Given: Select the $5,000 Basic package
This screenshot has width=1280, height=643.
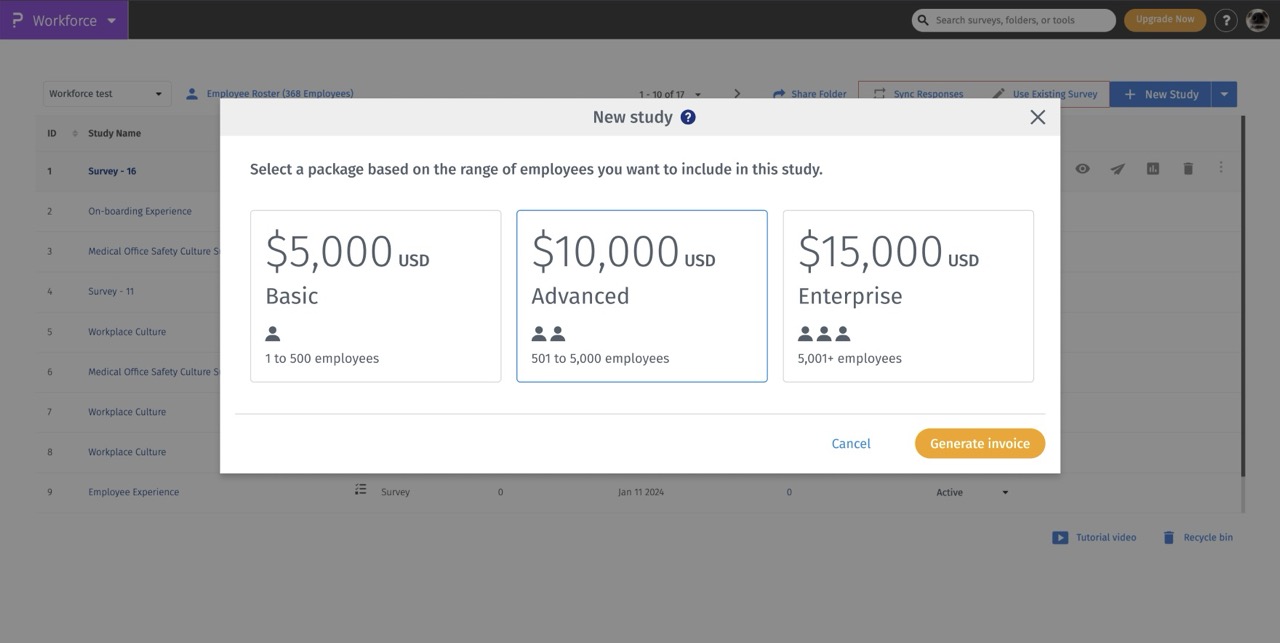Looking at the screenshot, I should tap(375, 296).
